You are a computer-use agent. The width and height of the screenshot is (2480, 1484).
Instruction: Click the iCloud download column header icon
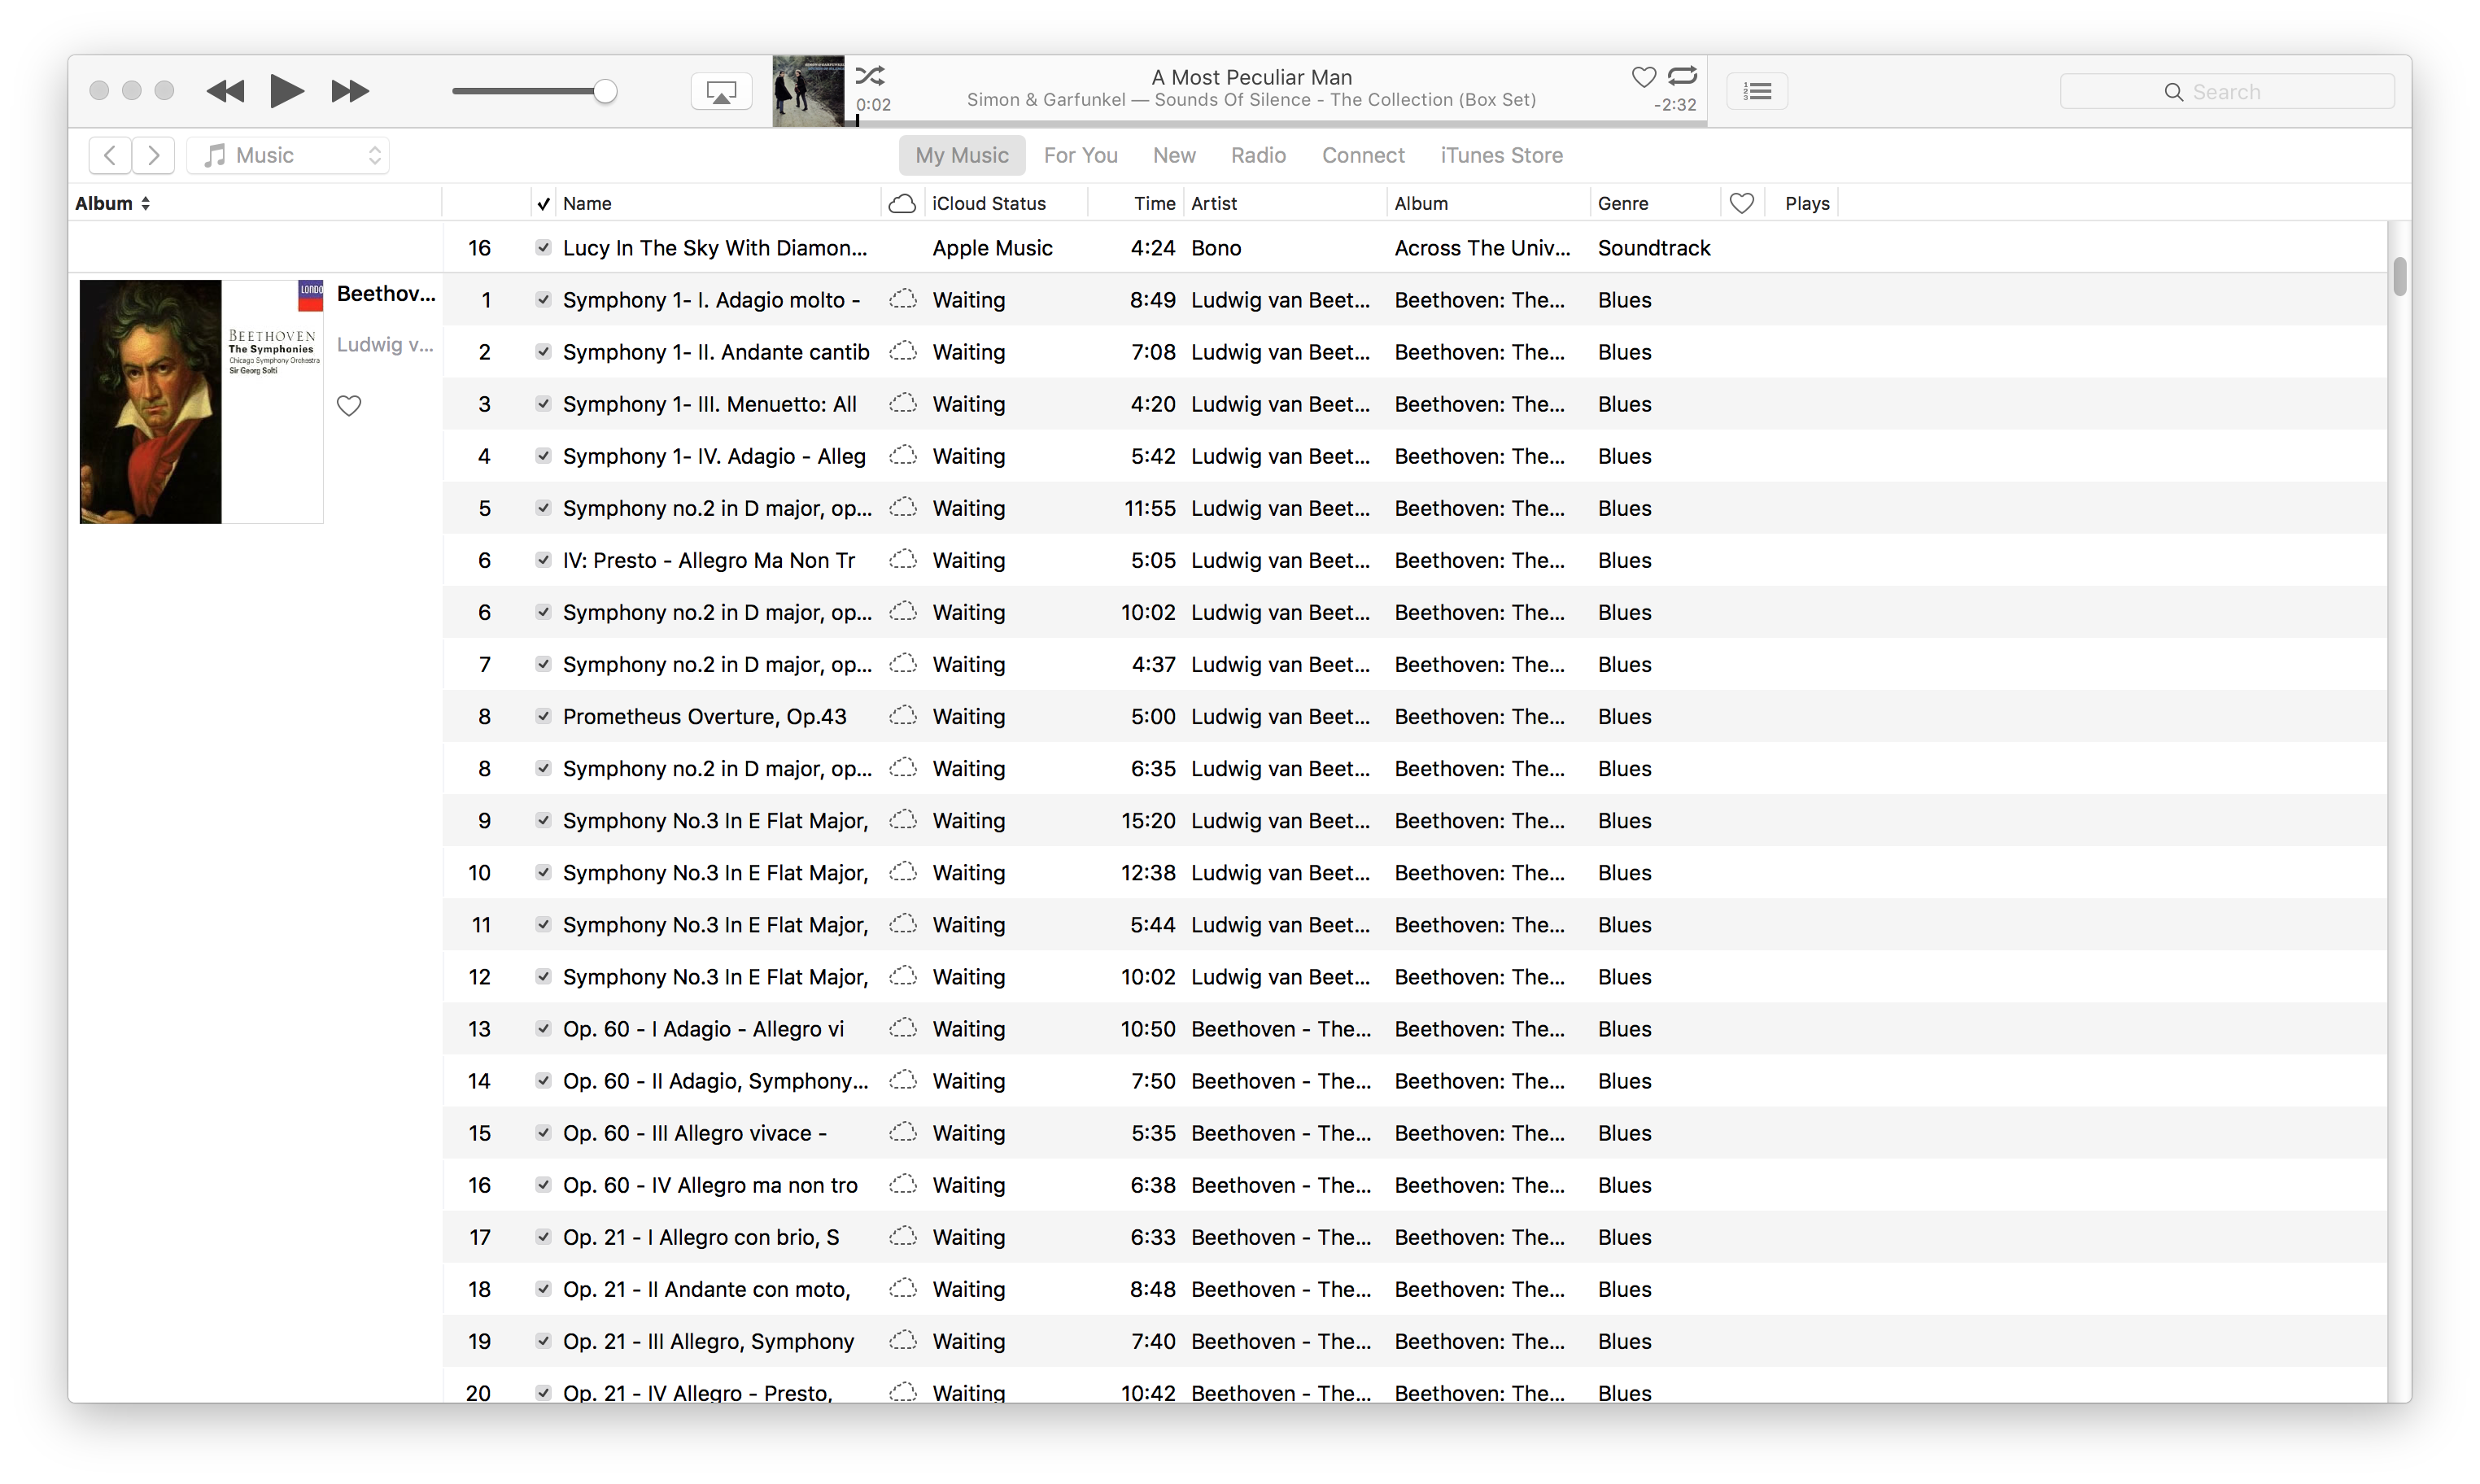(902, 204)
